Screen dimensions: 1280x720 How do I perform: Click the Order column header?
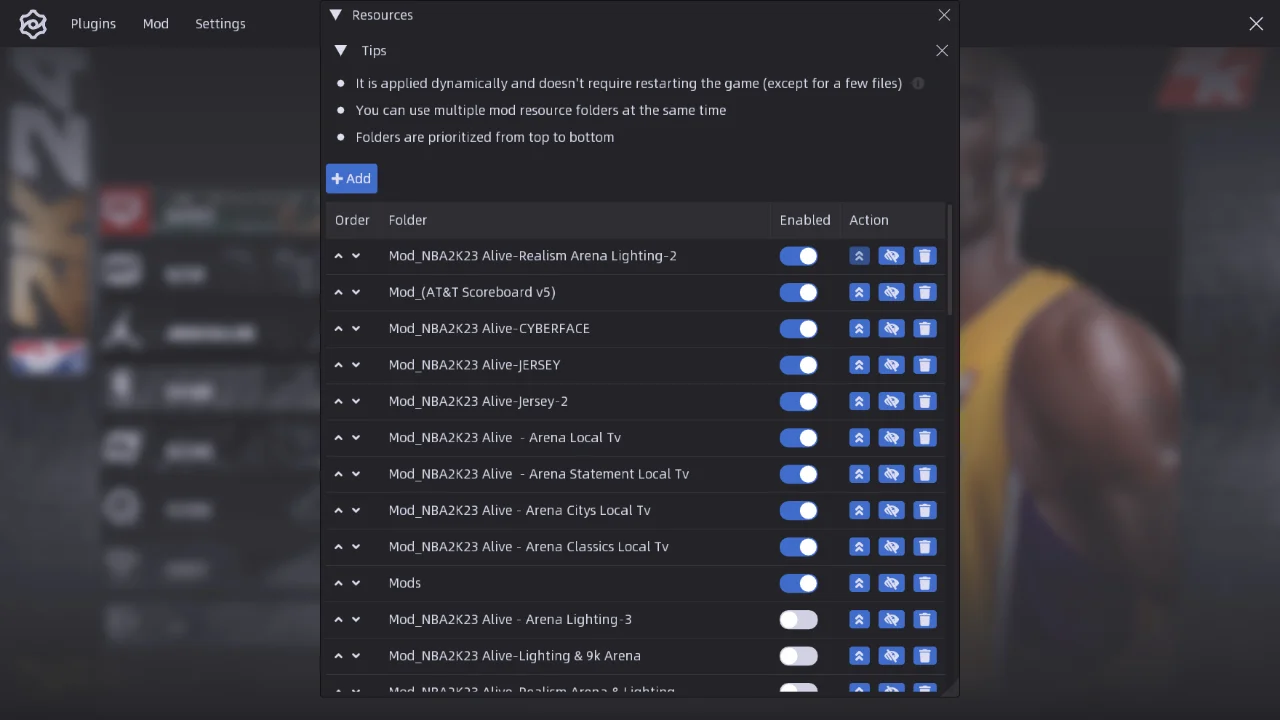(352, 220)
